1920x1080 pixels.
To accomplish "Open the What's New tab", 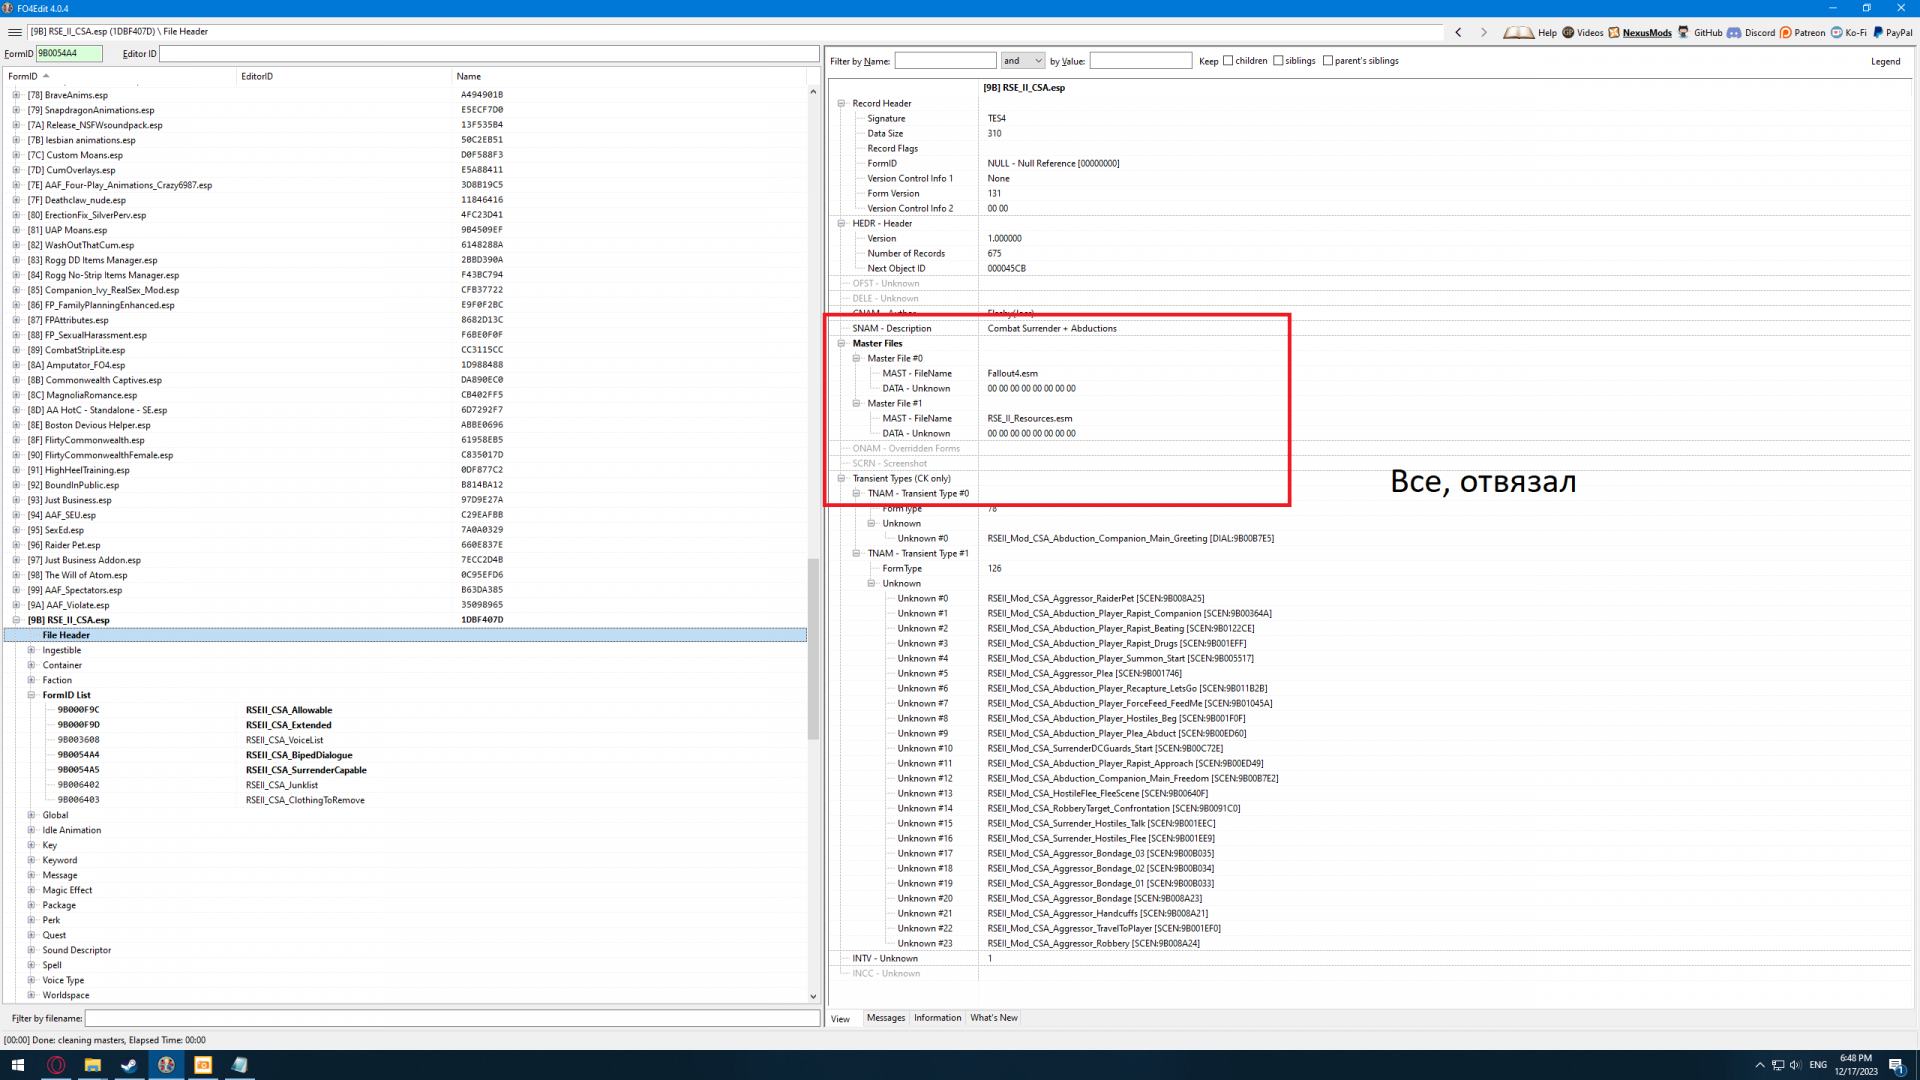I will (993, 1018).
